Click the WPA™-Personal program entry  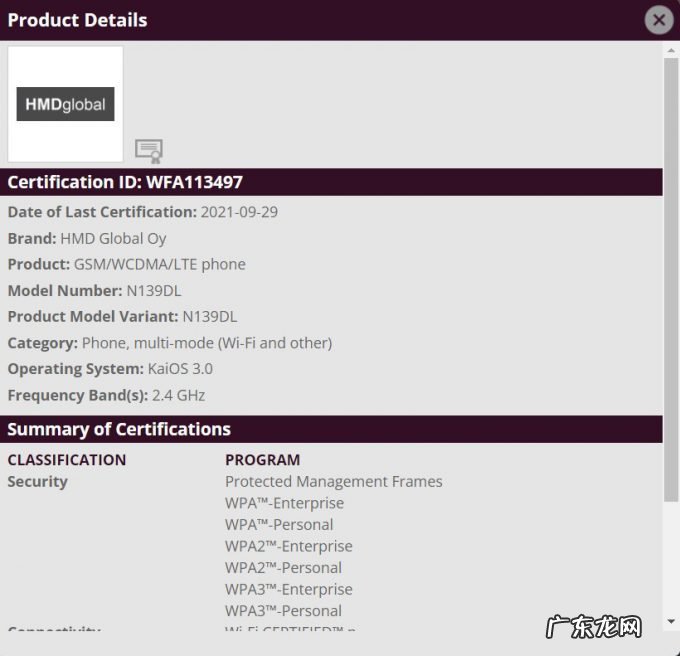tap(279, 525)
